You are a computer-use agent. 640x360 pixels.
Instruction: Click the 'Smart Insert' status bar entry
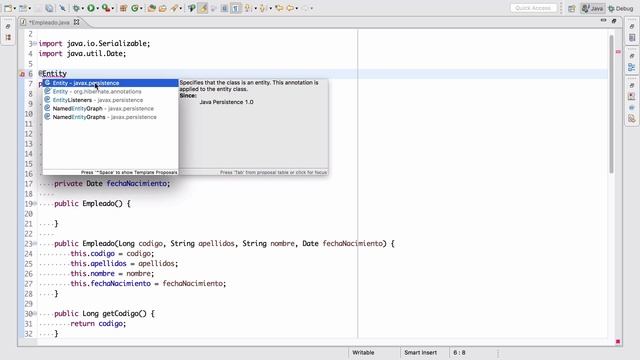tap(420, 353)
